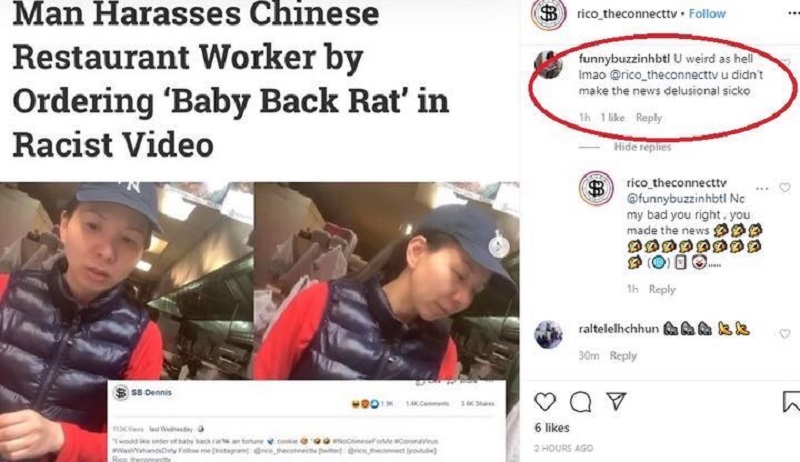
Task: Open funnybuzzinhbtl commenter avatar
Action: click(x=548, y=65)
